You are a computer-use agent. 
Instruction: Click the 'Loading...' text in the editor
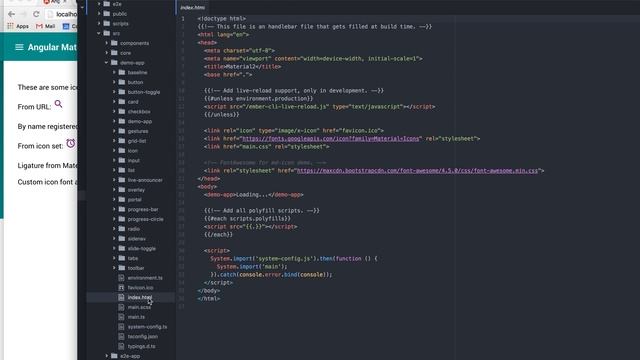click(x=252, y=195)
